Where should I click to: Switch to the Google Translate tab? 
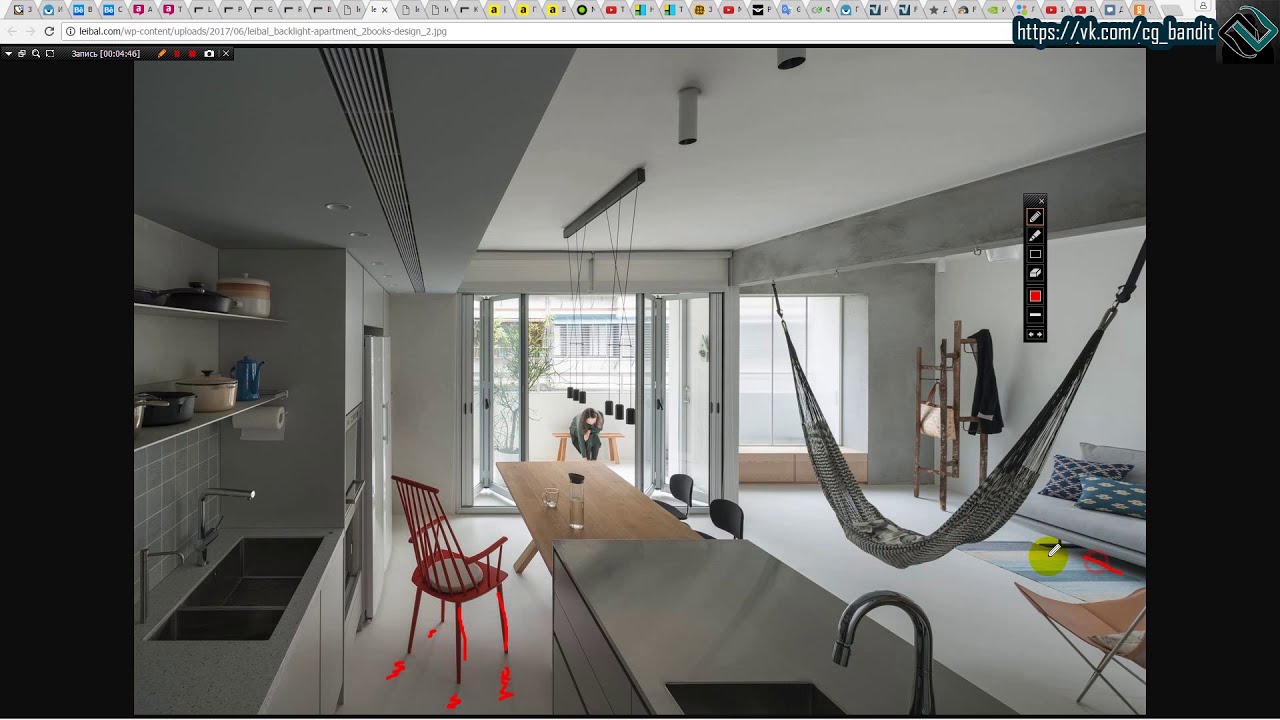click(x=790, y=10)
